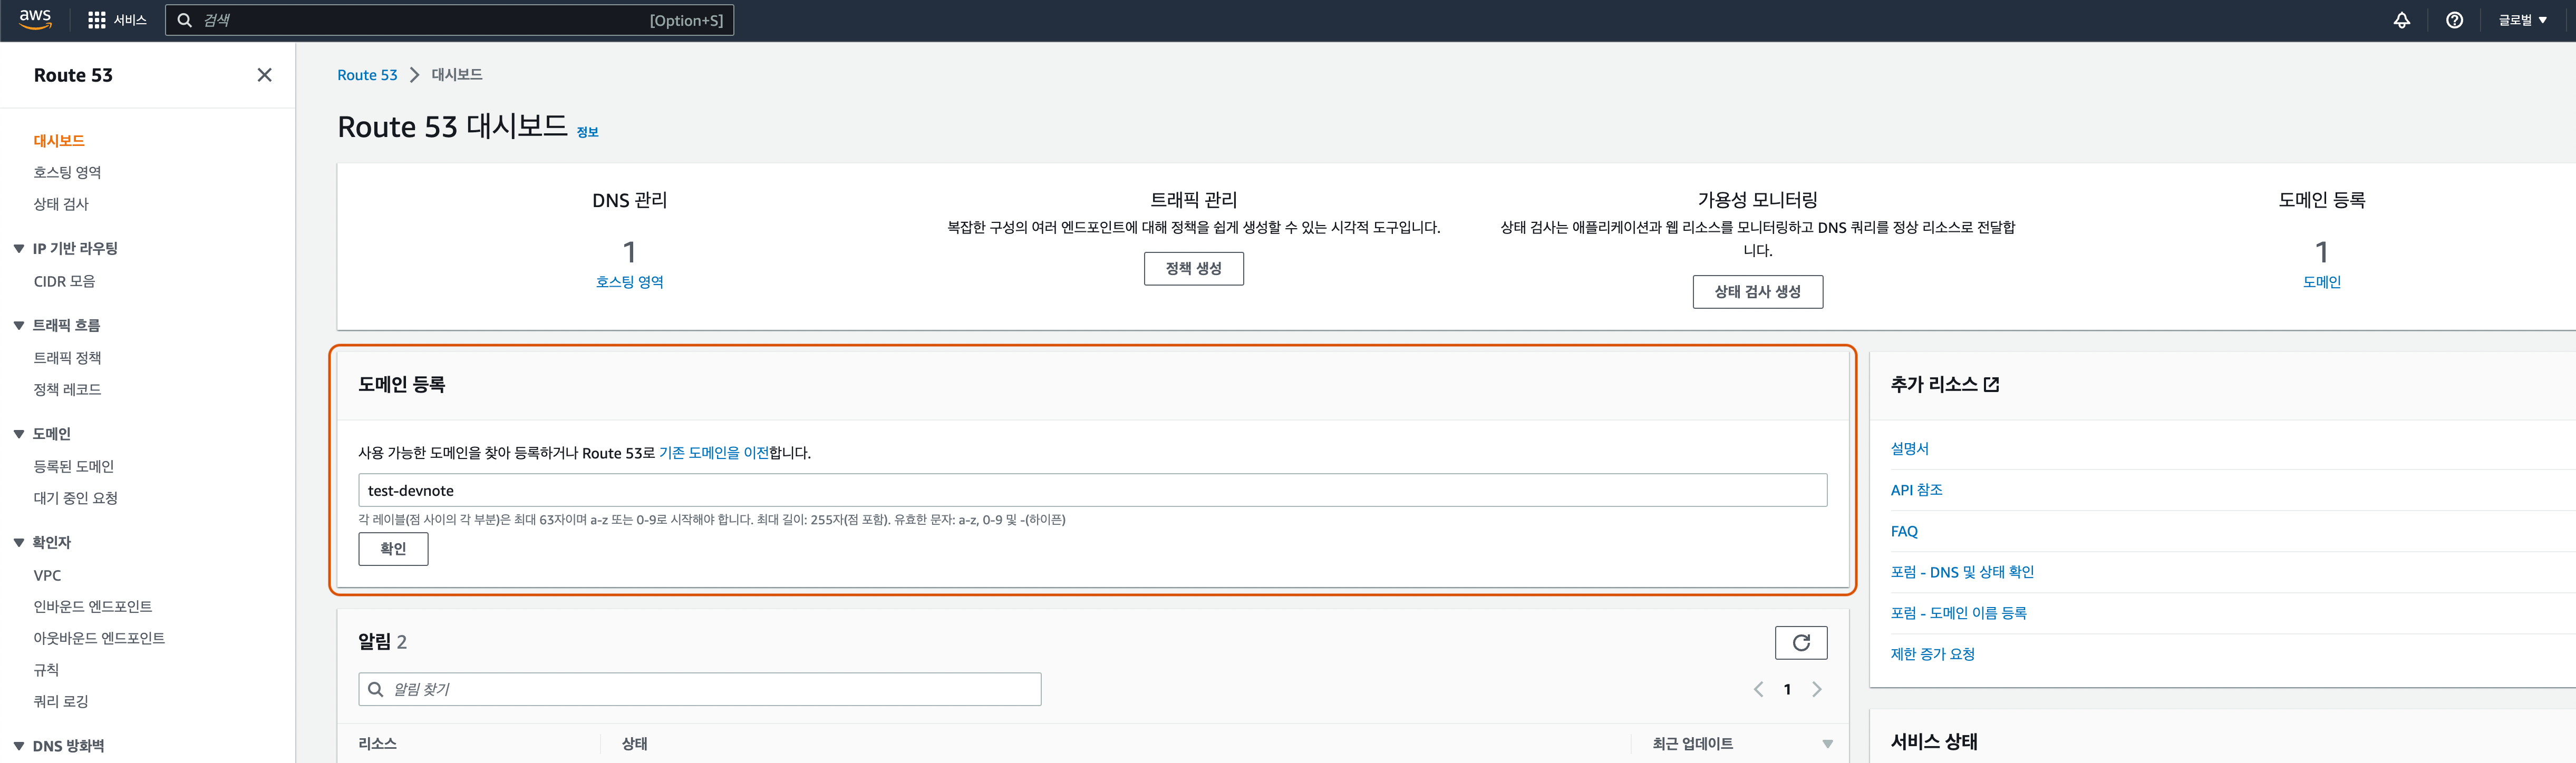The image size is (2576, 763).
Task: Close the Route 53 sidebar panel
Action: point(264,75)
